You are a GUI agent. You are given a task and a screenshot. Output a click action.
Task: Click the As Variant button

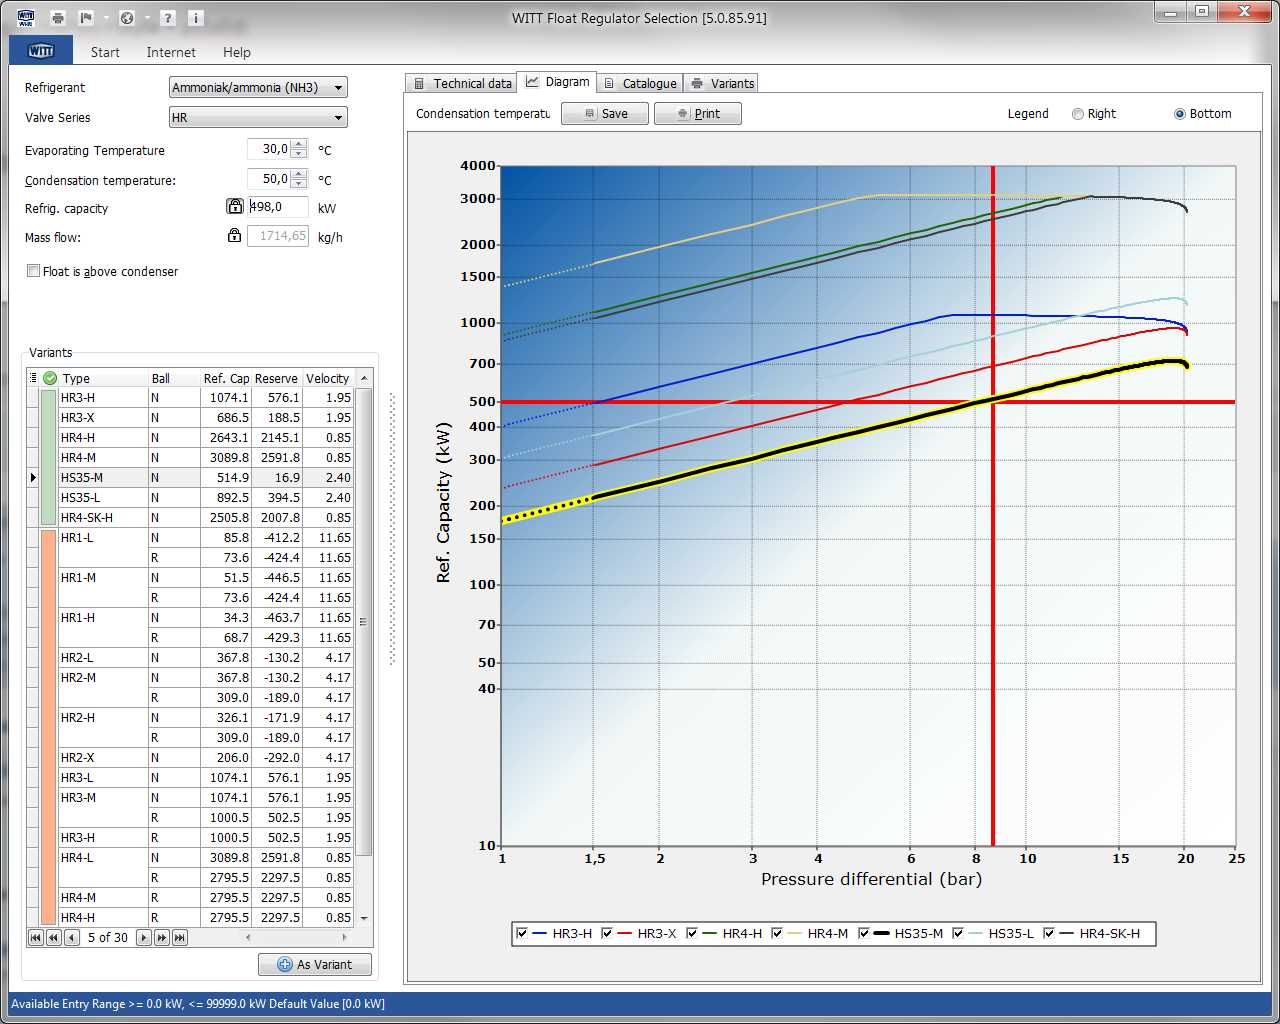click(x=315, y=964)
